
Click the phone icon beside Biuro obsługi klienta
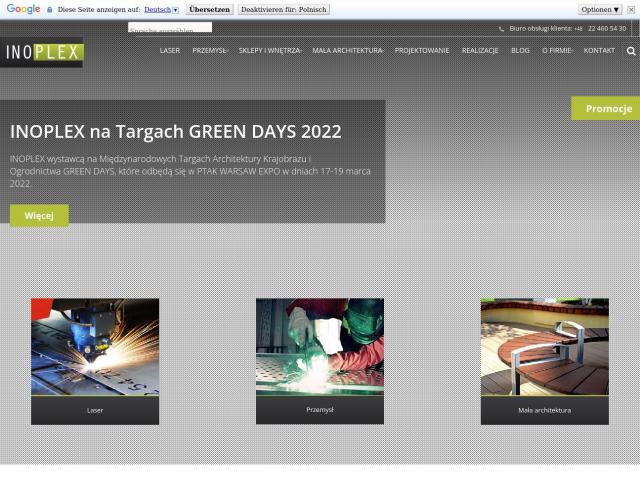[x=501, y=29]
